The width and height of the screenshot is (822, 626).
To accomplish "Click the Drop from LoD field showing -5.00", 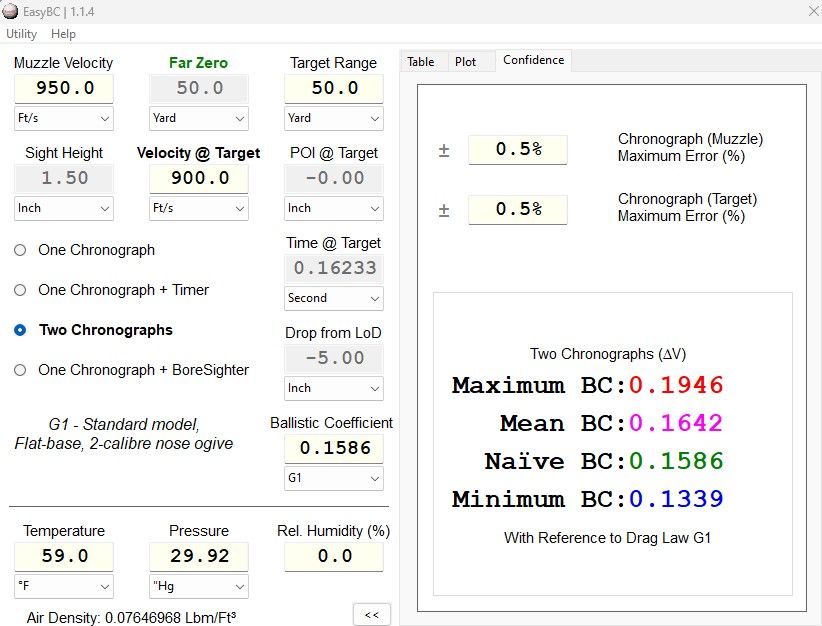I will click(x=334, y=358).
